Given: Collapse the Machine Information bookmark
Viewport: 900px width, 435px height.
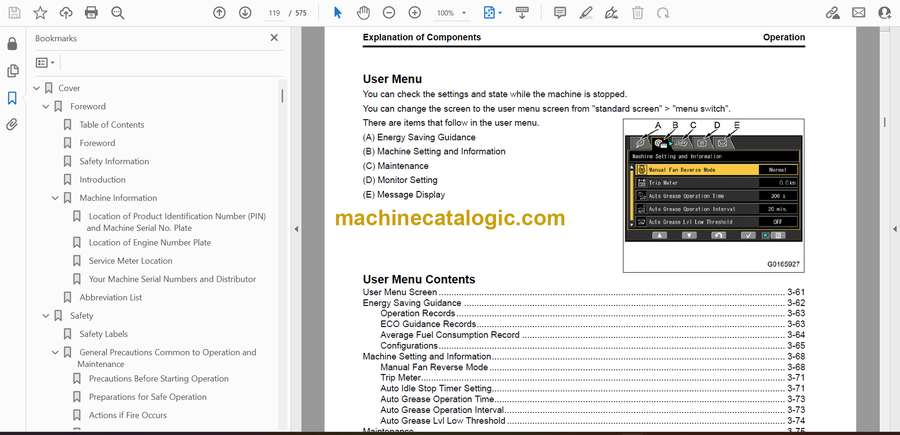Looking at the screenshot, I should pyautogui.click(x=55, y=198).
